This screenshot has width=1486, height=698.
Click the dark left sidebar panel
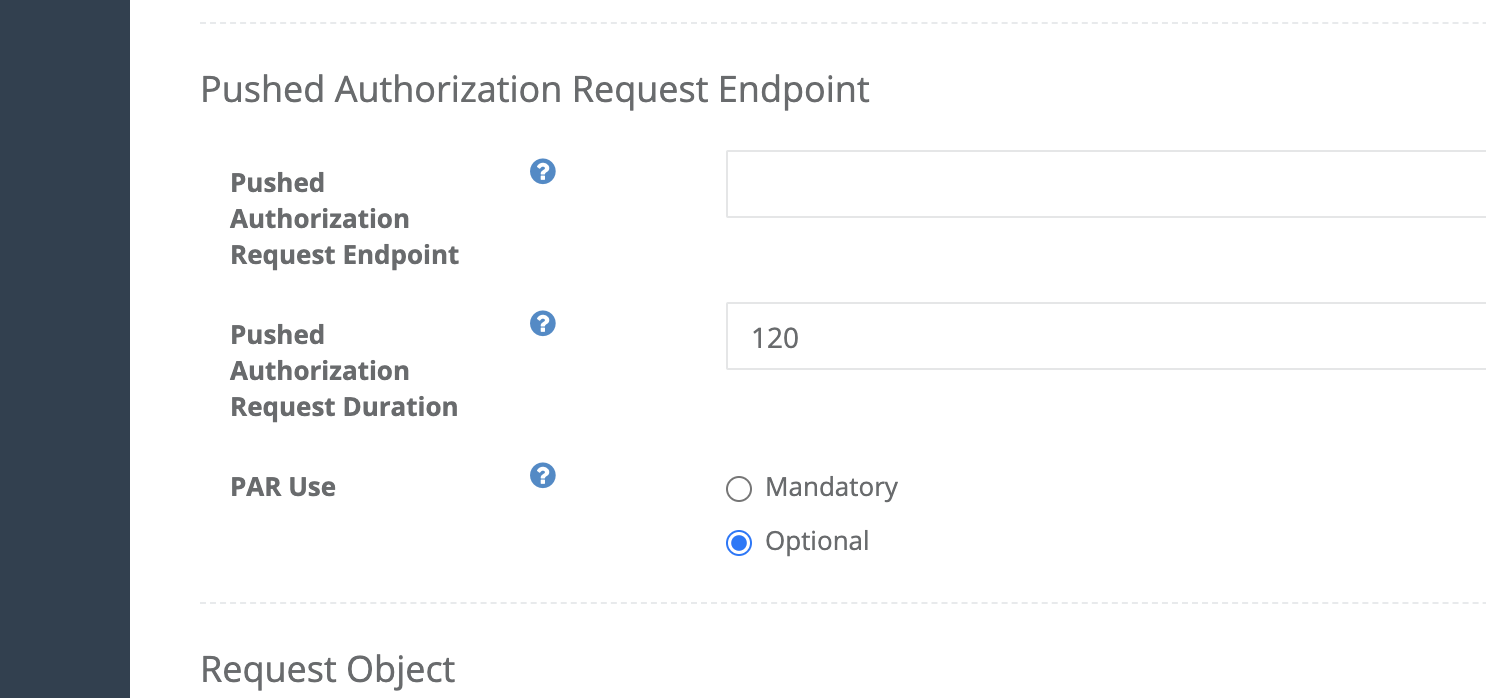65,349
